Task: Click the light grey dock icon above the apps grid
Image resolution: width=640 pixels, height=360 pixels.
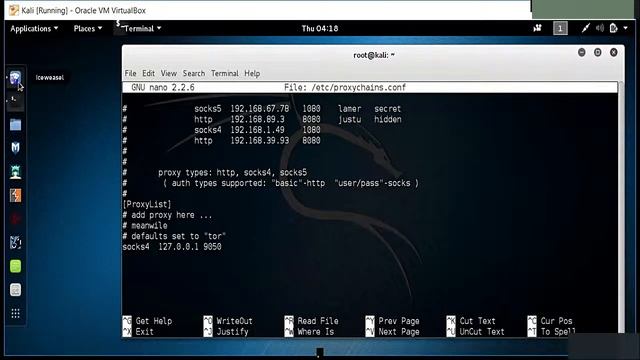Action: (16, 290)
